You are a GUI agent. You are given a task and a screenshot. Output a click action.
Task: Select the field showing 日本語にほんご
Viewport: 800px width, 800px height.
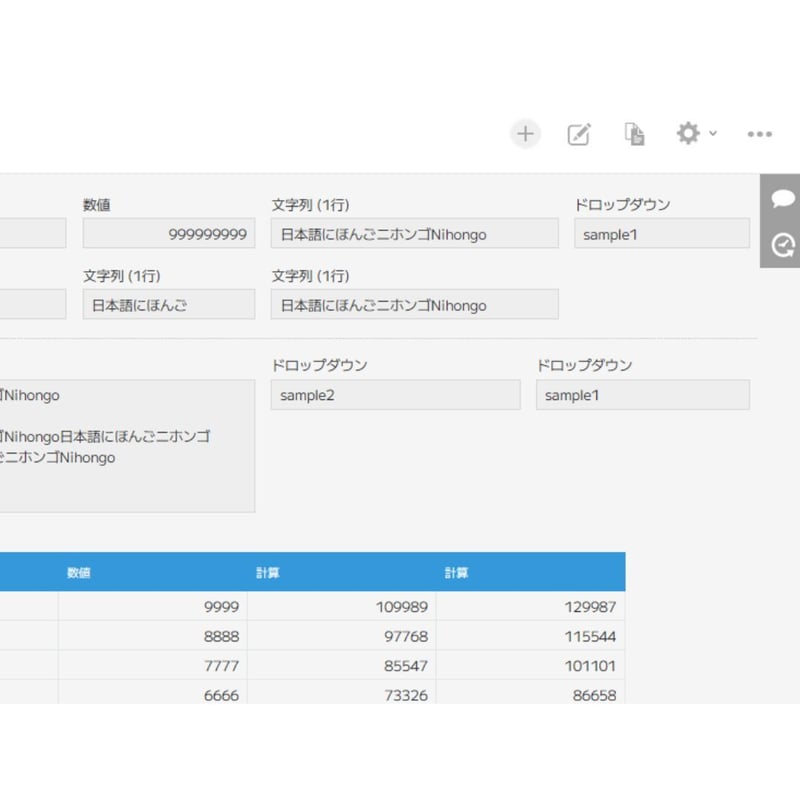click(168, 304)
